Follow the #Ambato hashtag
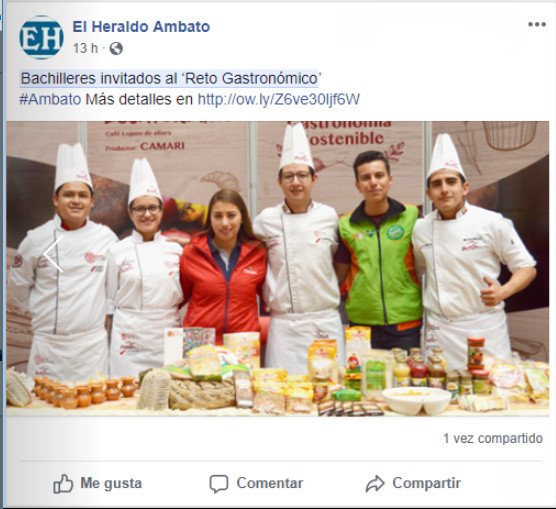Screen dimensions: 556x509 click(50, 99)
